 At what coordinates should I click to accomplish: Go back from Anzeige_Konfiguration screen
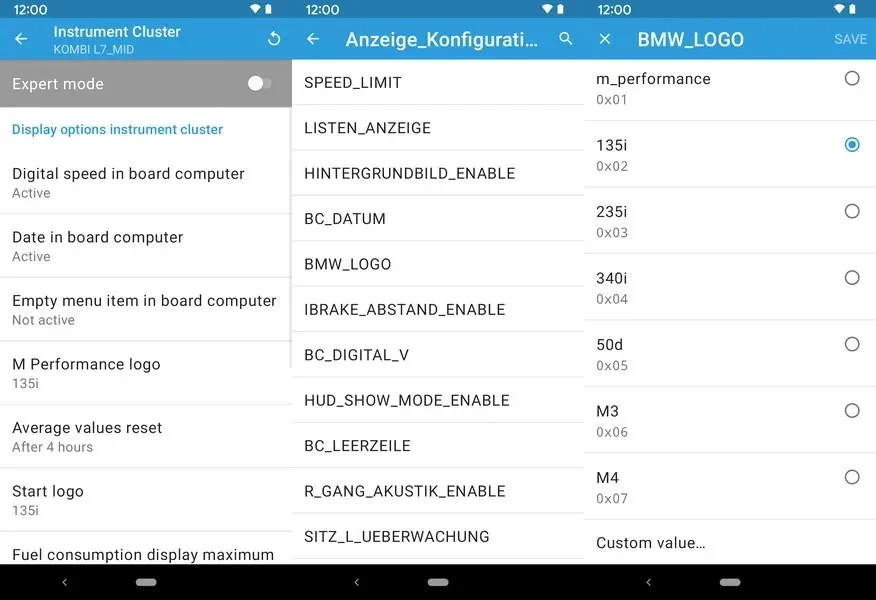(313, 39)
